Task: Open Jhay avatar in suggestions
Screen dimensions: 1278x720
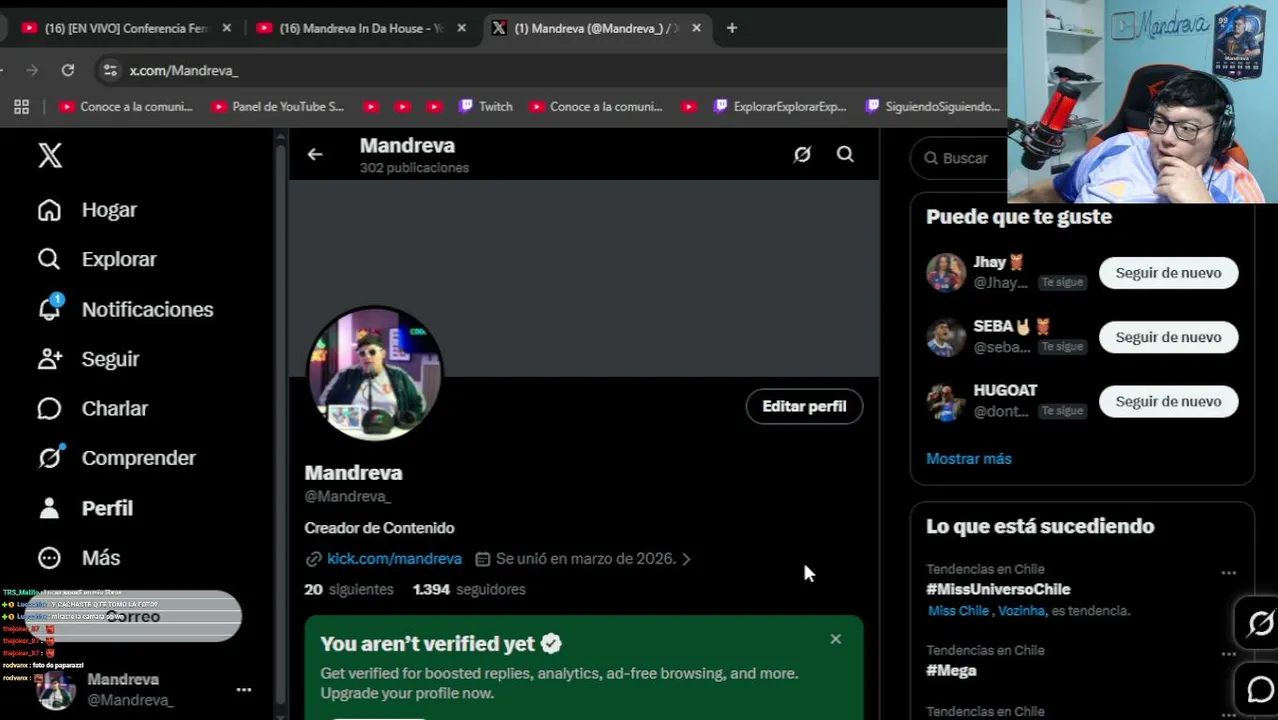Action: coord(945,273)
